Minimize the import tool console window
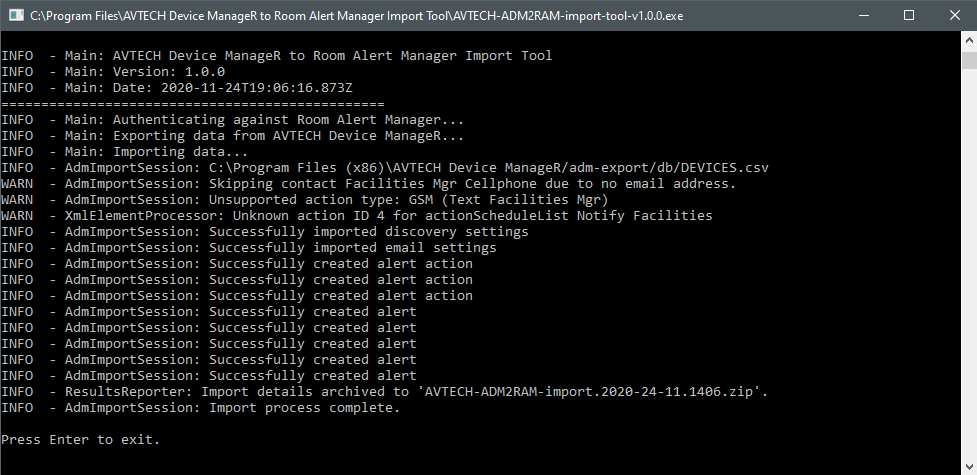The height and width of the screenshot is (475, 977). point(863,15)
